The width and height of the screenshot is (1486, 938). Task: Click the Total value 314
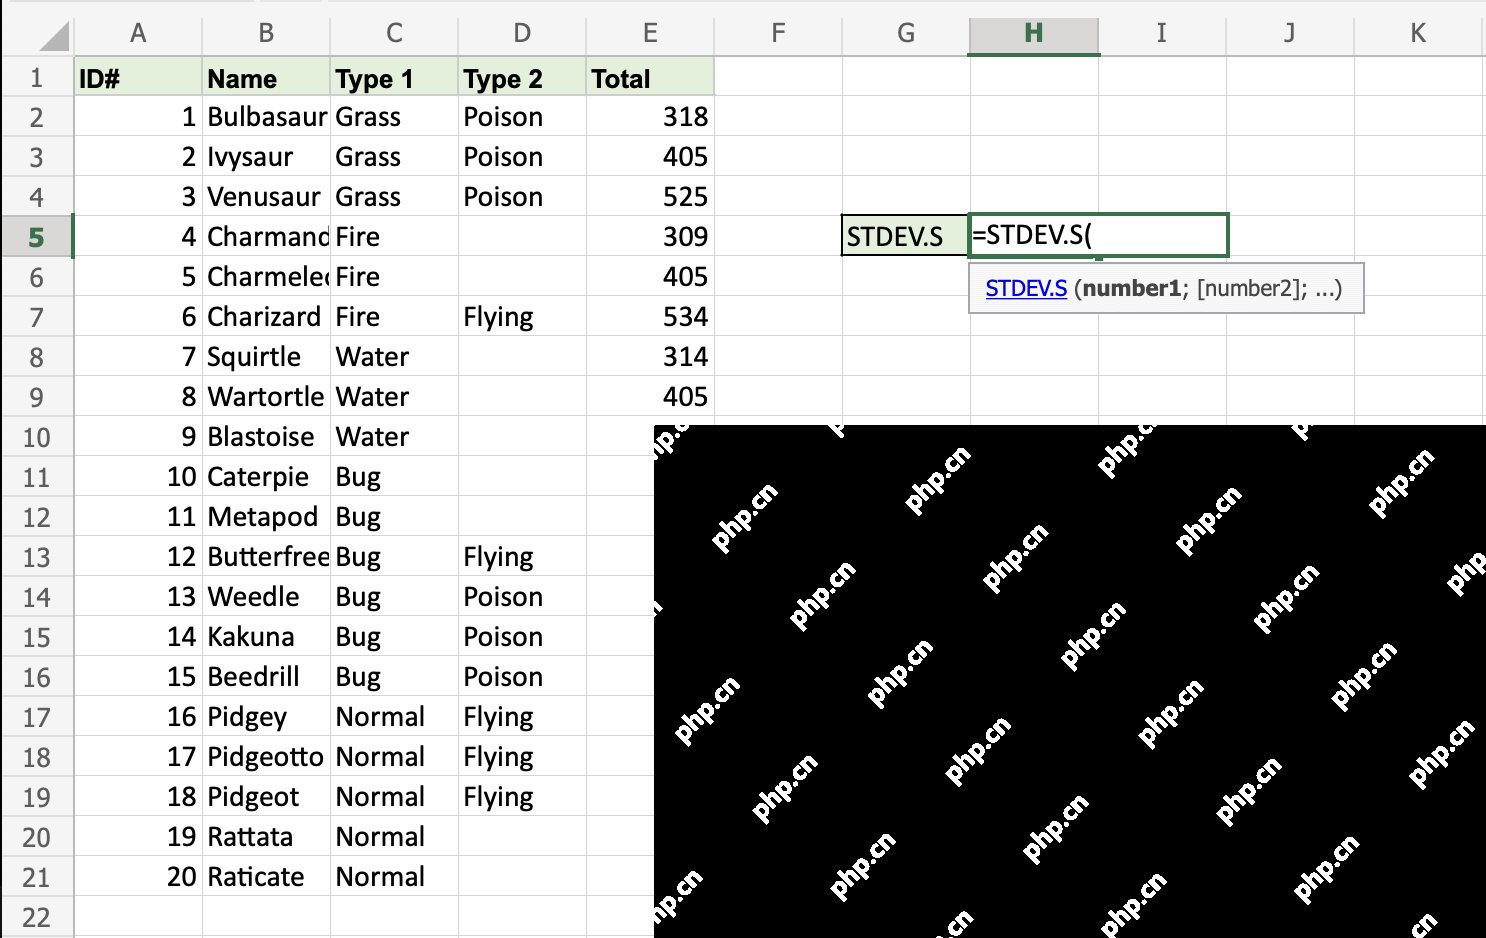pyautogui.click(x=650, y=357)
